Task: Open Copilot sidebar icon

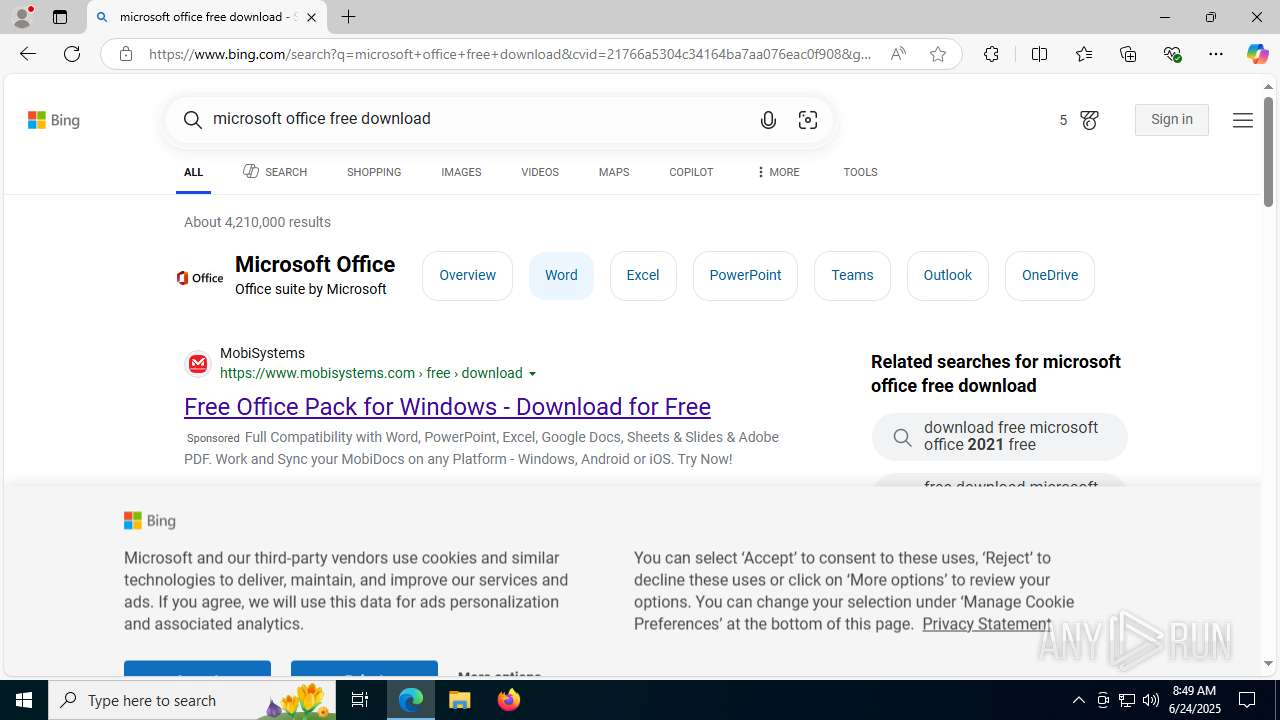Action: 1257,54
